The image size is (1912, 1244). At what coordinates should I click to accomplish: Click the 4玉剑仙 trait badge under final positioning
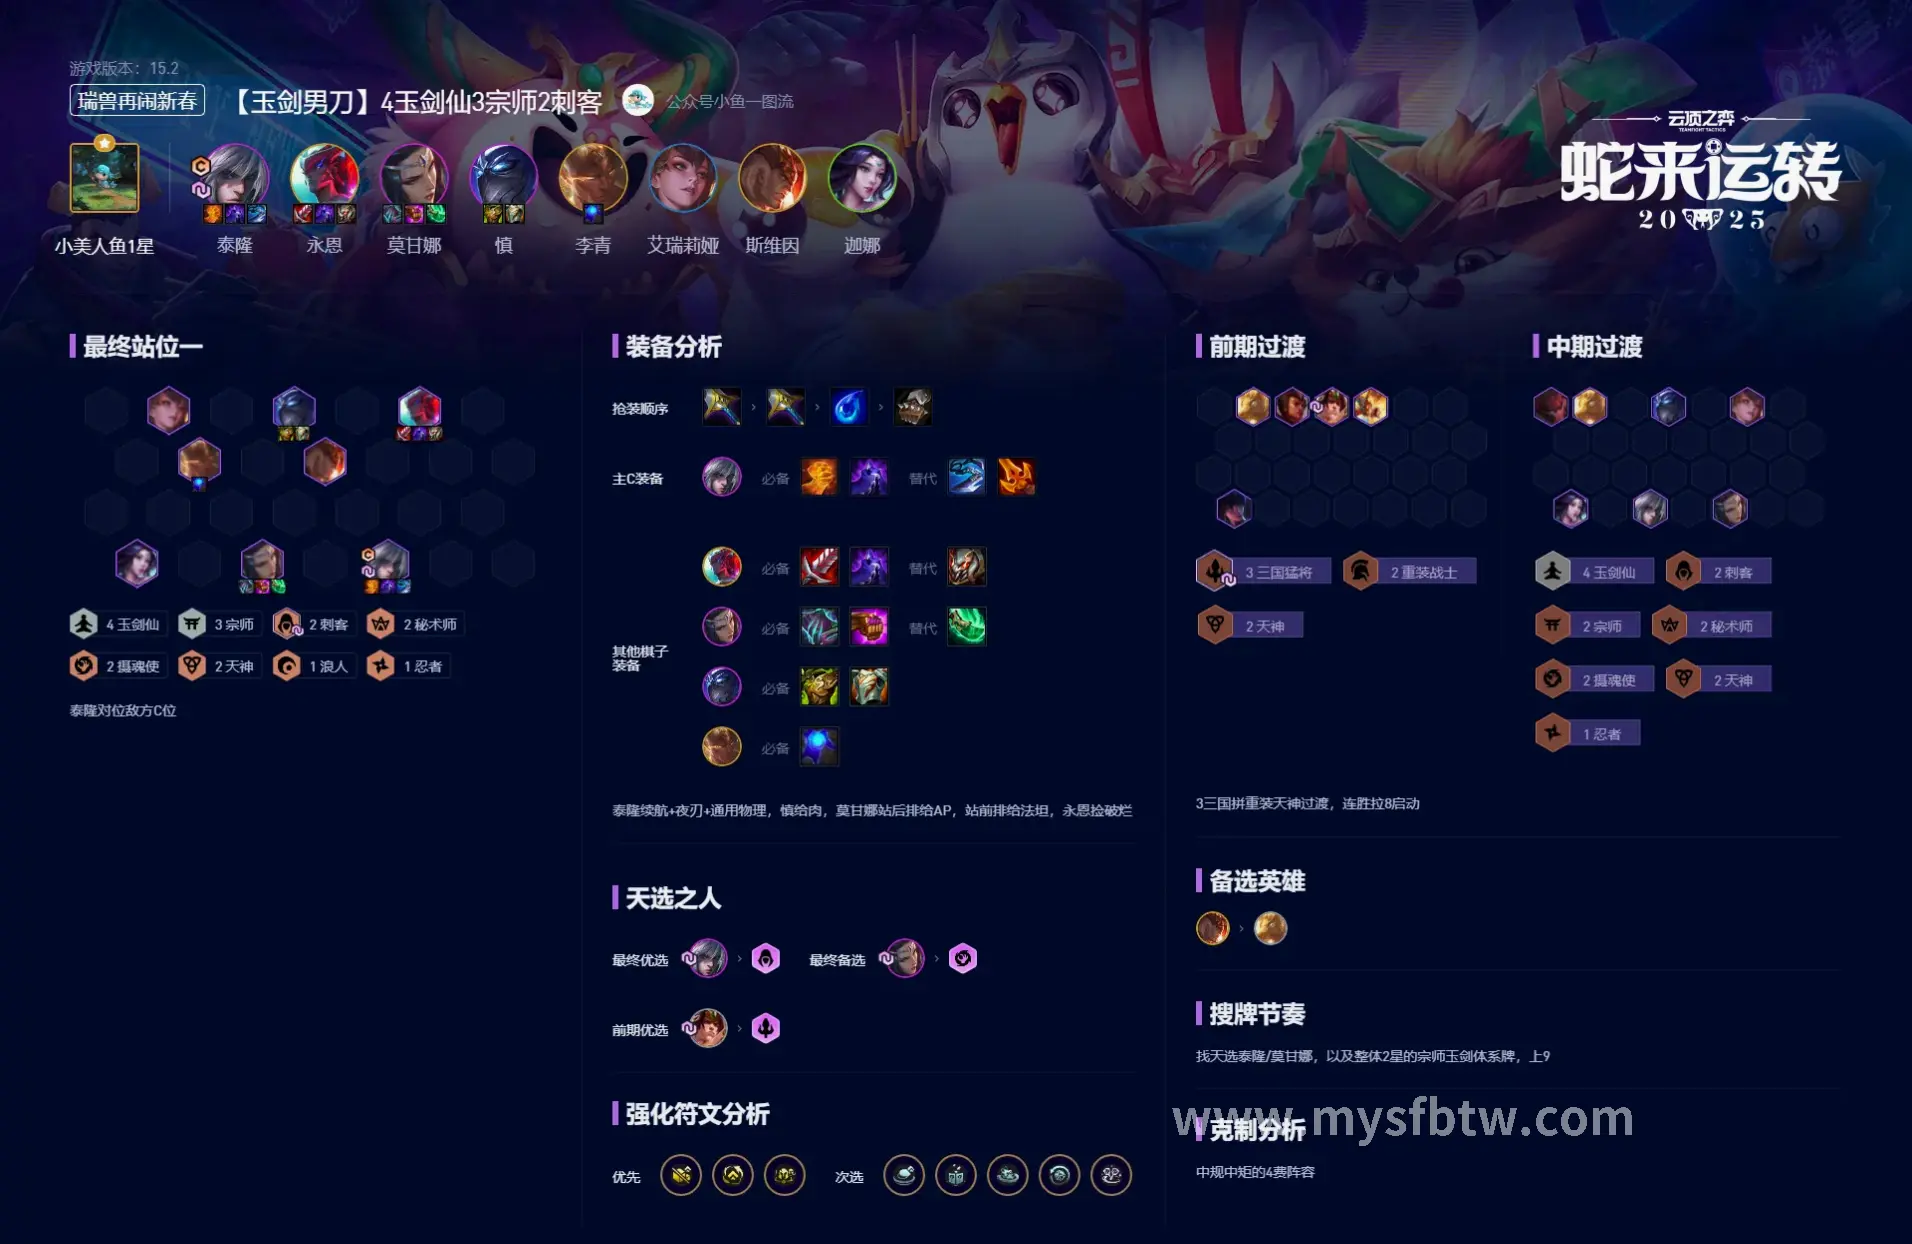pos(116,624)
